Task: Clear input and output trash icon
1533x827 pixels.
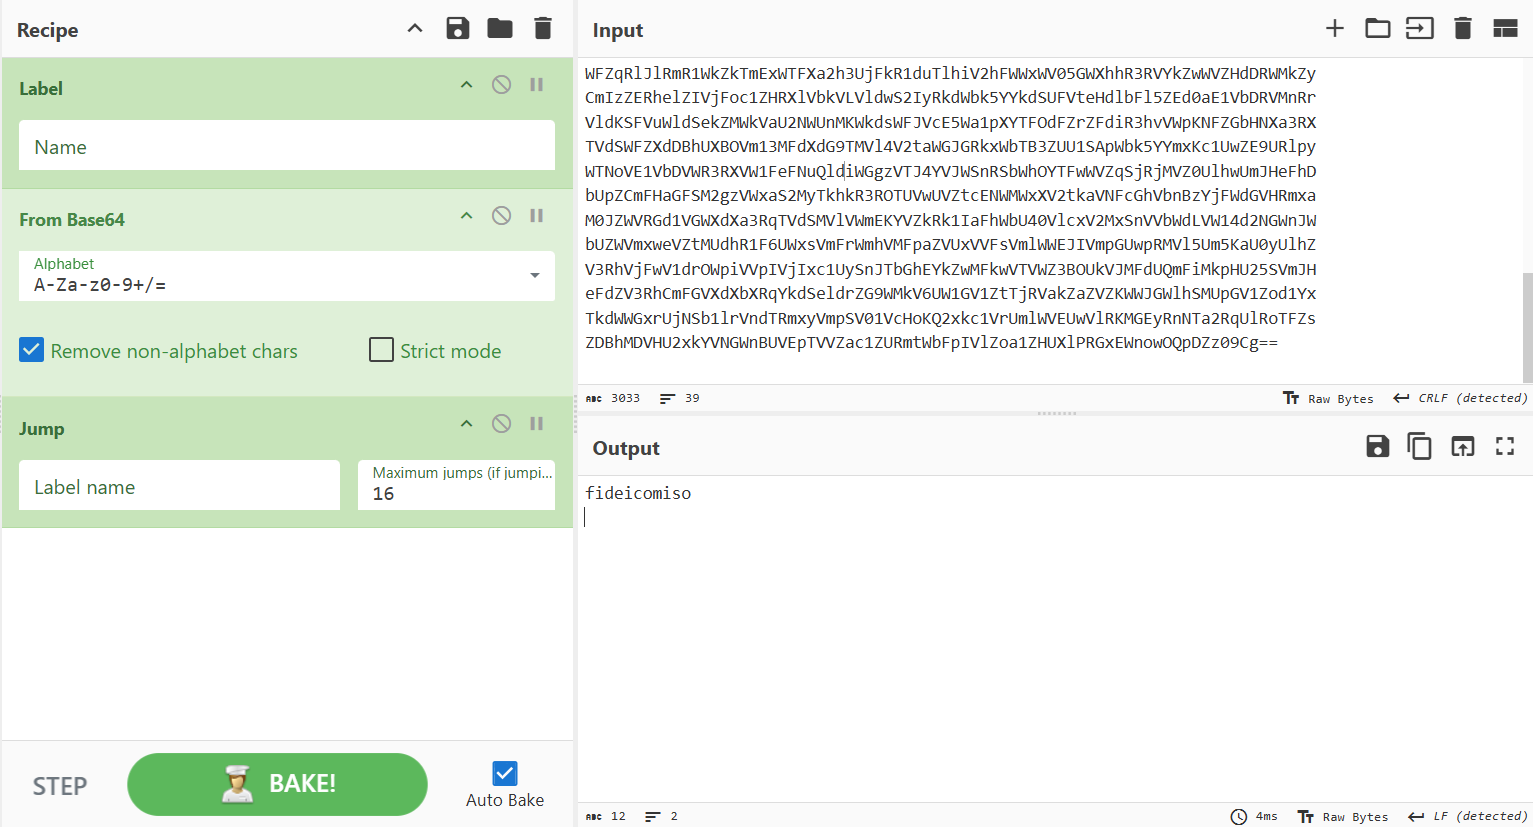Action: tap(1462, 29)
